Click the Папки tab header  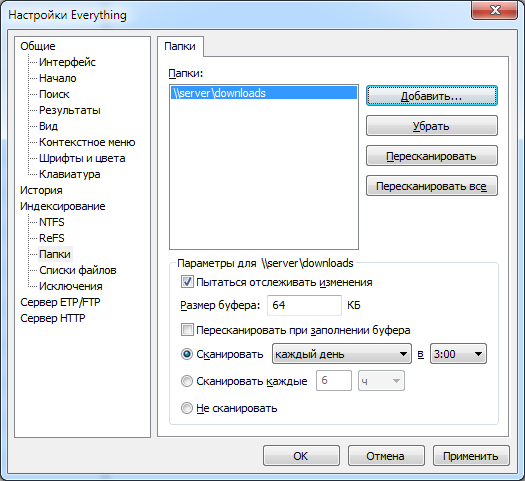[180, 46]
